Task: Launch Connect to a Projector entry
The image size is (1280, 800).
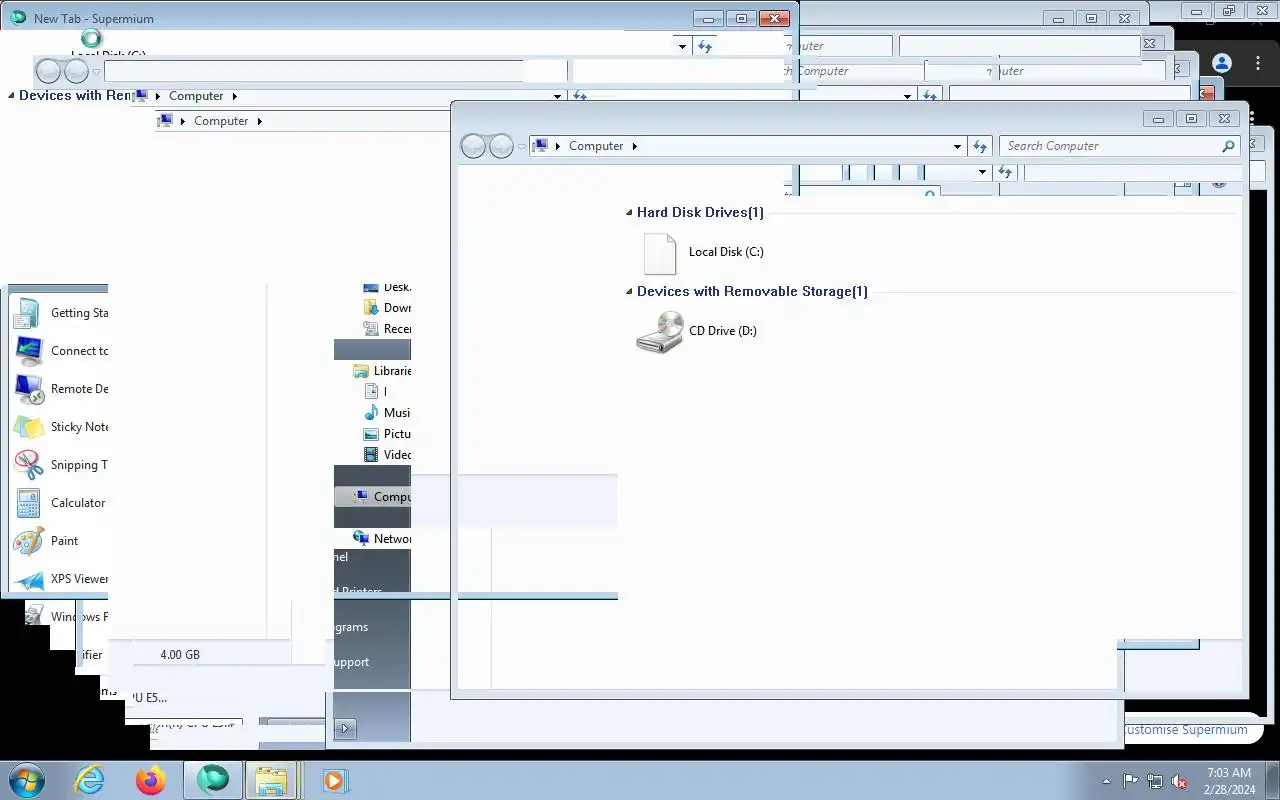Action: tap(59, 351)
